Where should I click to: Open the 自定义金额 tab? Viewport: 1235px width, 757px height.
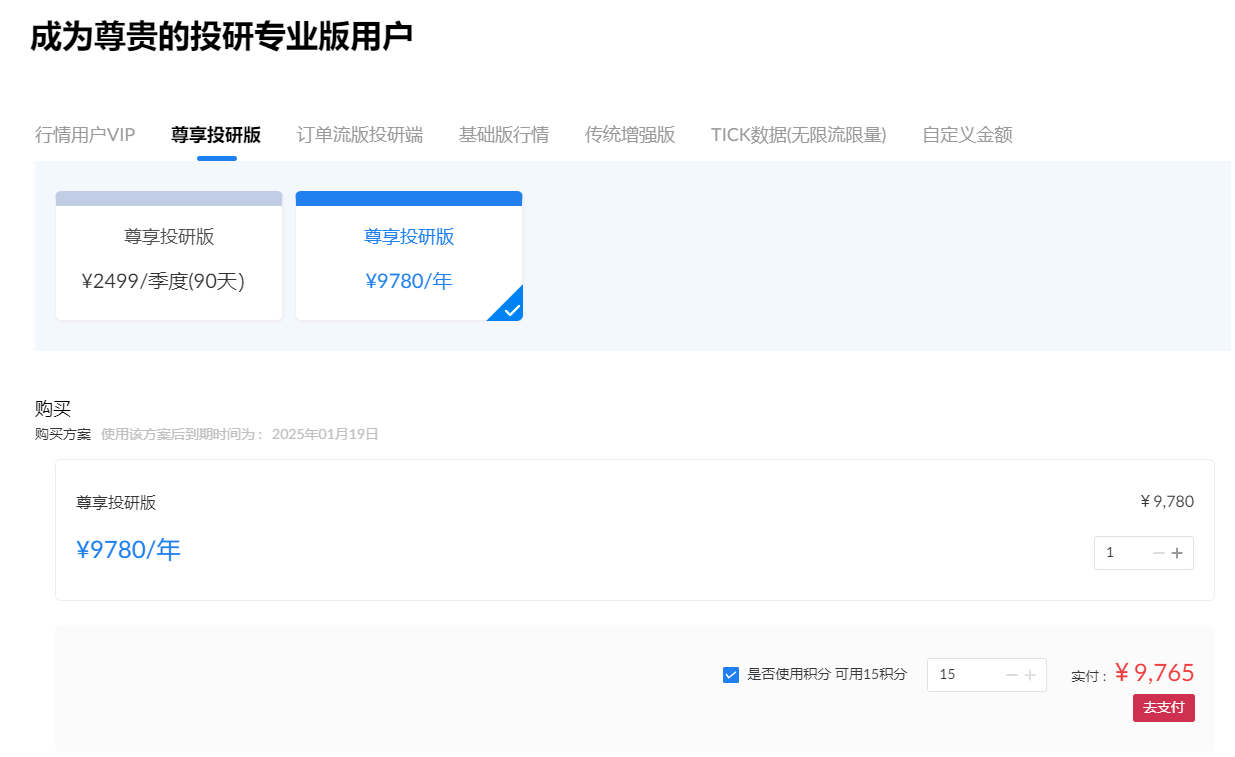point(968,135)
